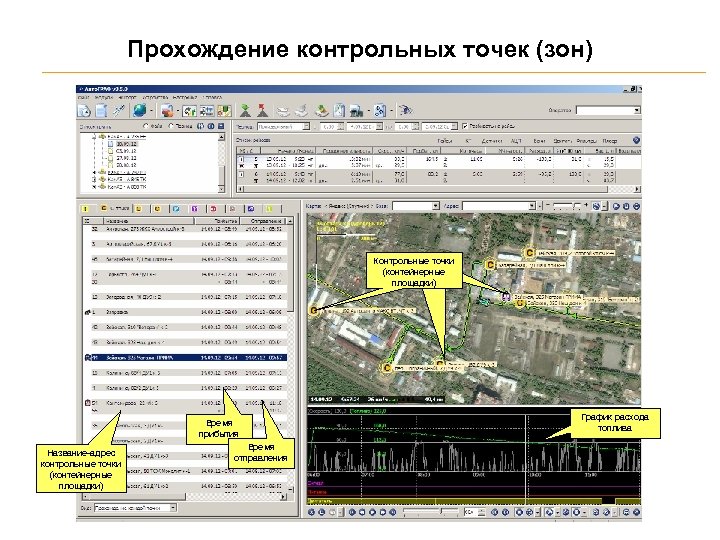720x540 pixels.
Task: Click the sliders settings icon in the main toolbar
Action: point(207,111)
